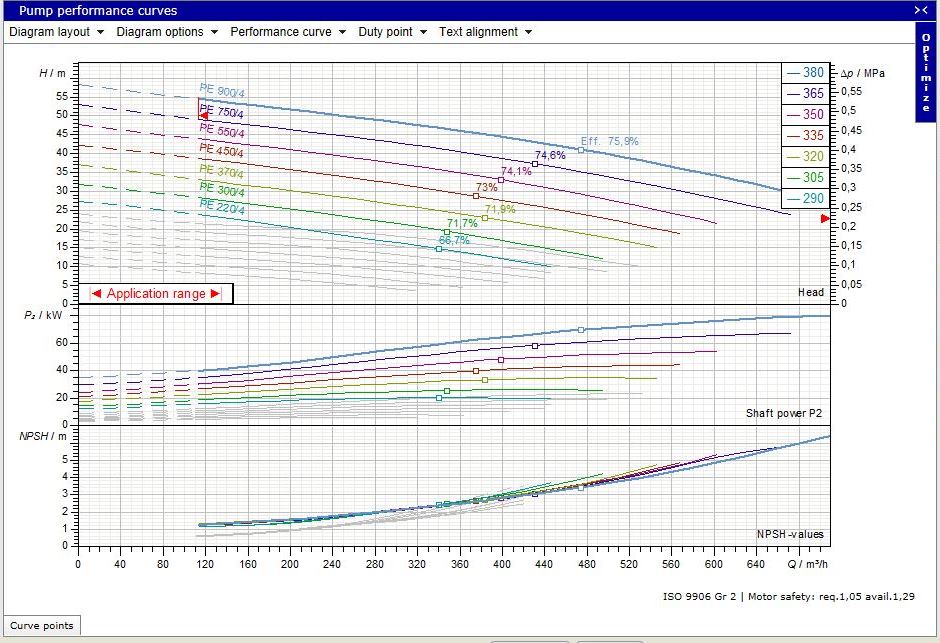Click the red left arrow of Application range

pos(97,294)
